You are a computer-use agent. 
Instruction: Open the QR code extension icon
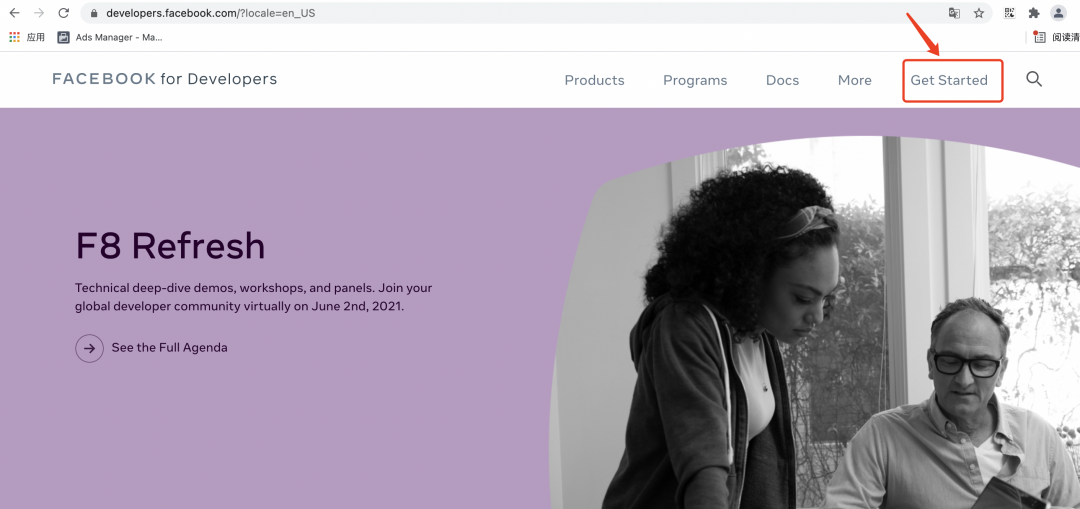tap(1010, 13)
